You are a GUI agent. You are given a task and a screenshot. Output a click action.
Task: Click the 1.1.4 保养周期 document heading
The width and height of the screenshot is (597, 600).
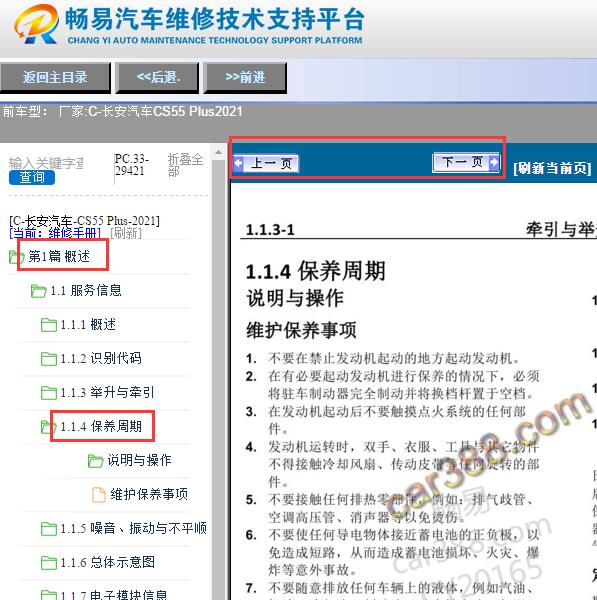coord(315,271)
